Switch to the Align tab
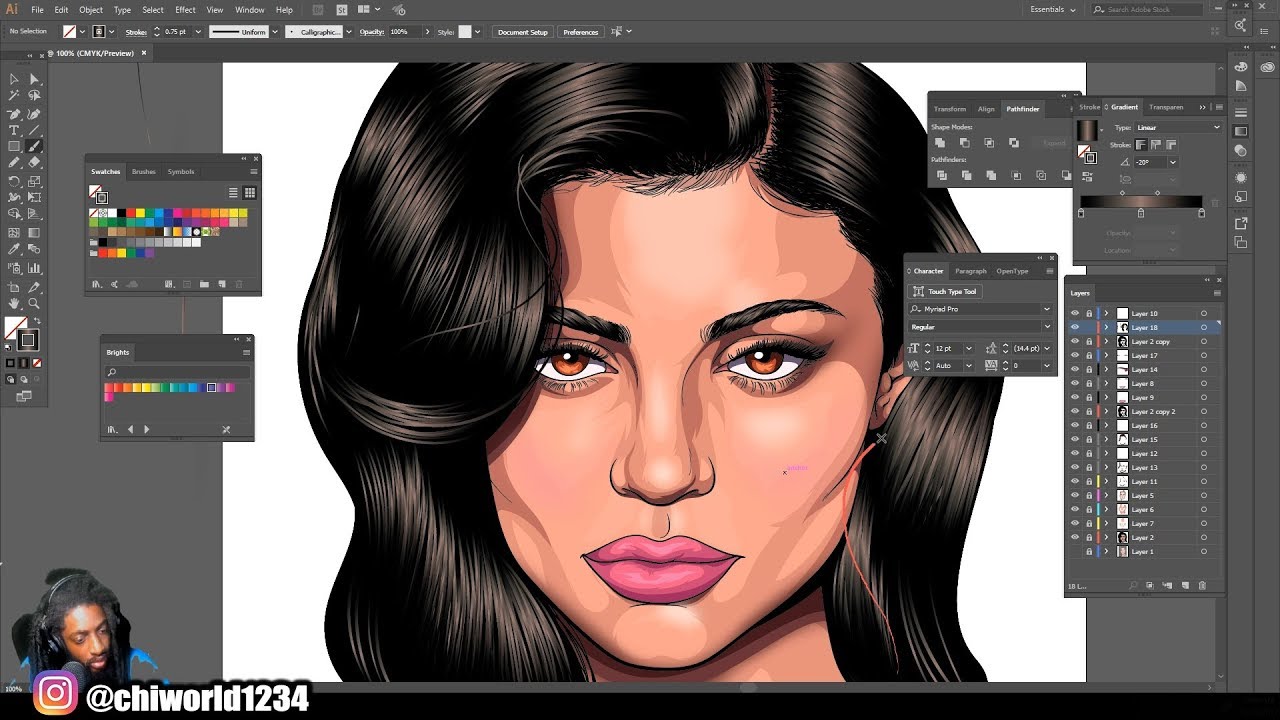The image size is (1280, 720). pyautogui.click(x=986, y=109)
